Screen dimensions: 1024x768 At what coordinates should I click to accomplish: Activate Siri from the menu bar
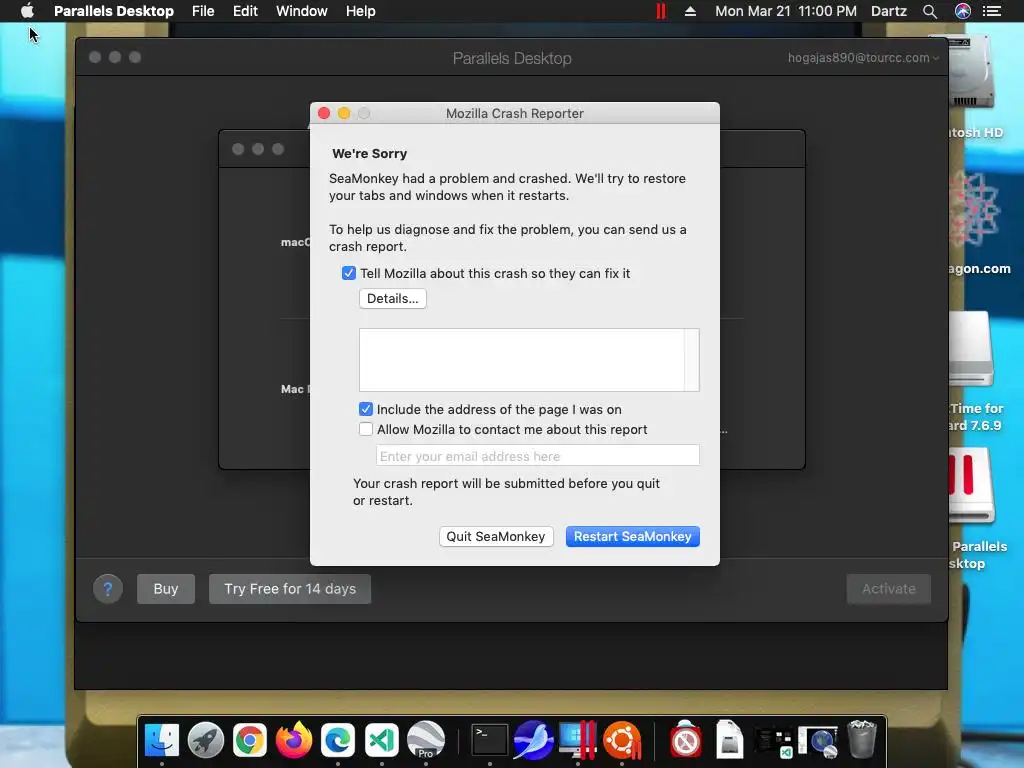tap(963, 11)
